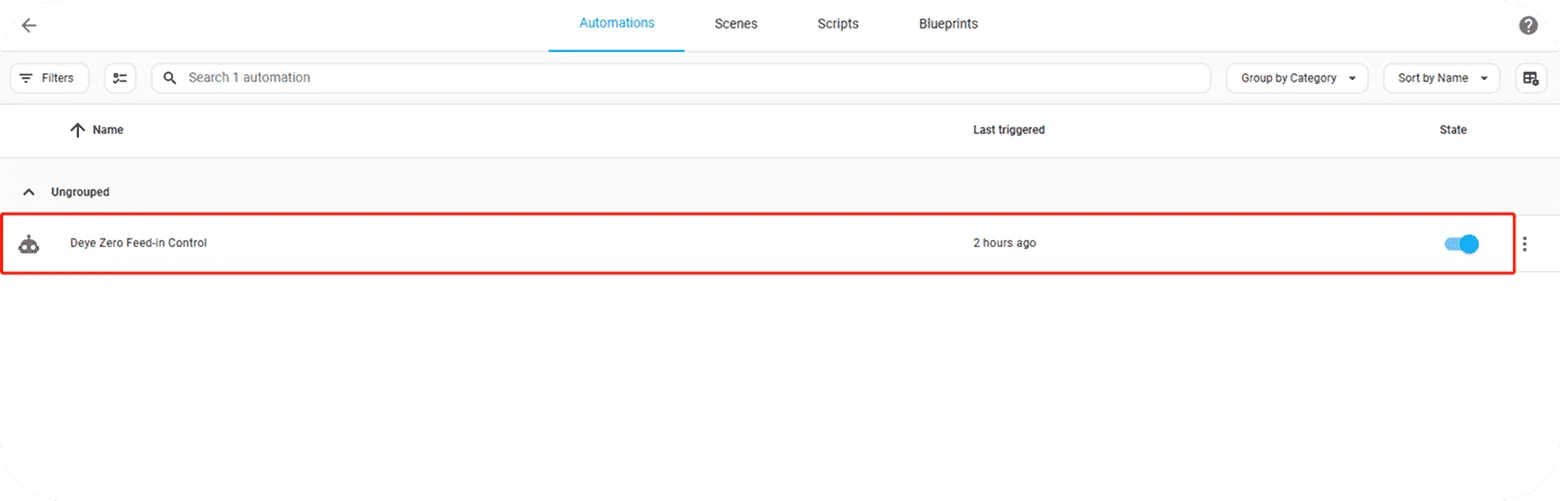Enter selection mode via checklist icon
The image size is (1560, 501).
(x=120, y=78)
